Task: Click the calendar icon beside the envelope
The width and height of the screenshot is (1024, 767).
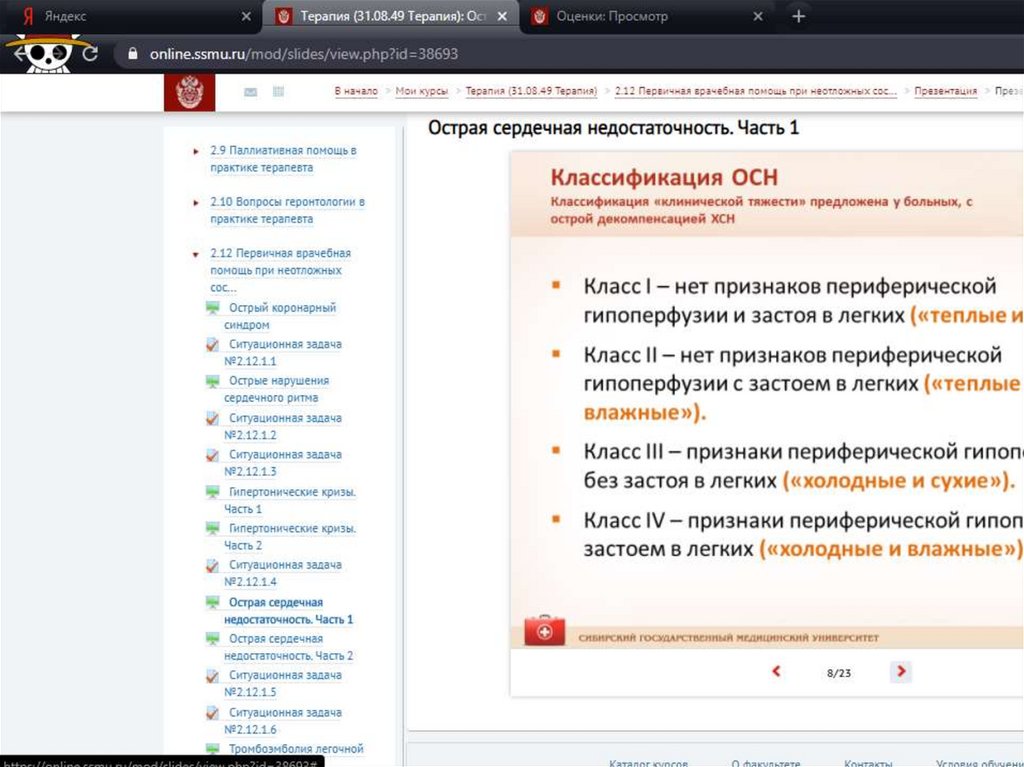Action: (279, 92)
